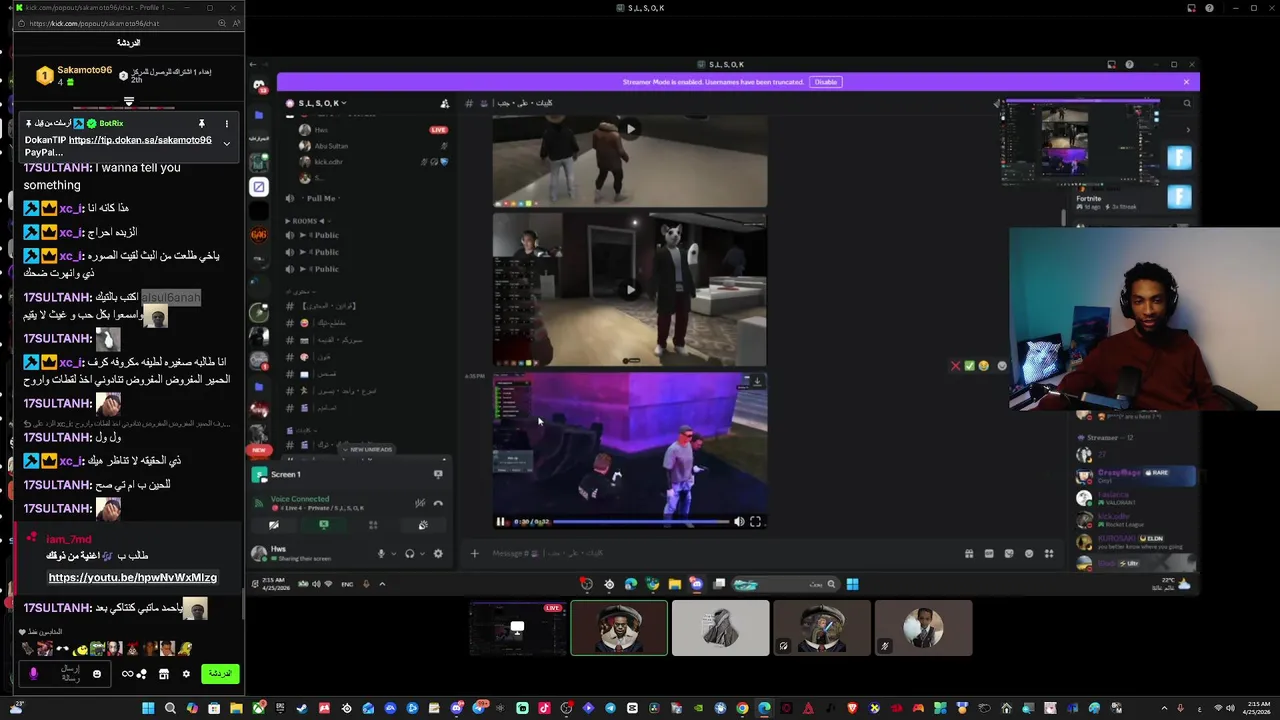Screen dimensions: 1280x720
Task: Open the tip.dokan.sa/sakamoto96 link
Action: click(140, 140)
